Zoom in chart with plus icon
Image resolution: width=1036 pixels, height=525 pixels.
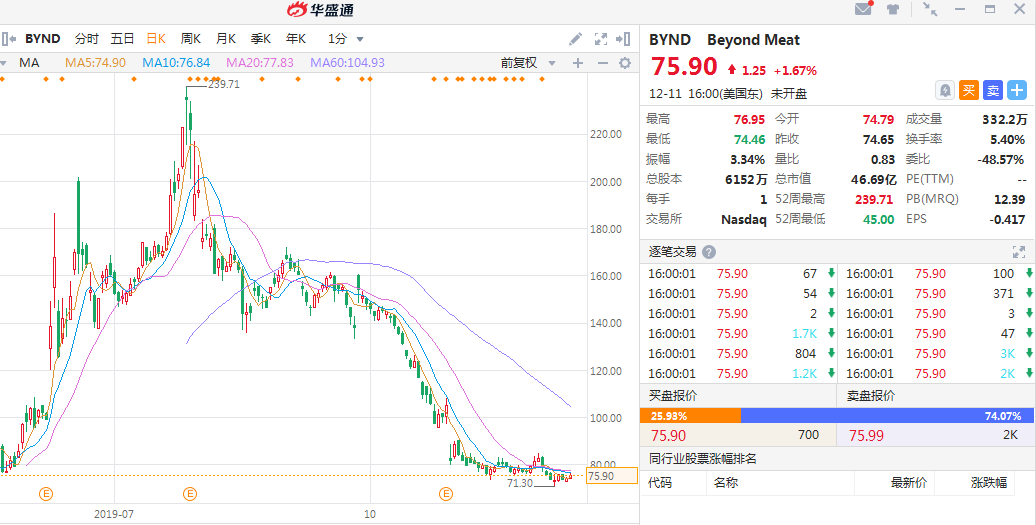577,63
